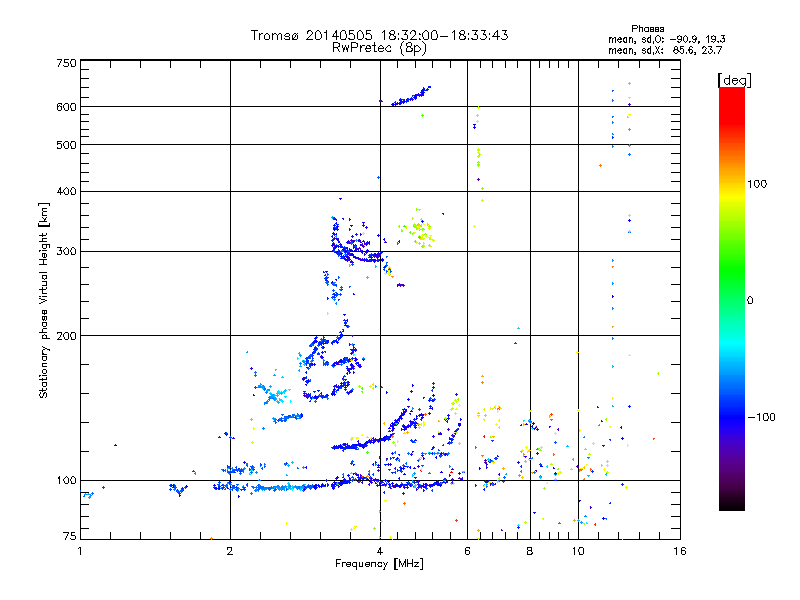Select the 'mean, sd,O: -90.9, 19.3' line
The image size is (800, 600).
click(666, 39)
